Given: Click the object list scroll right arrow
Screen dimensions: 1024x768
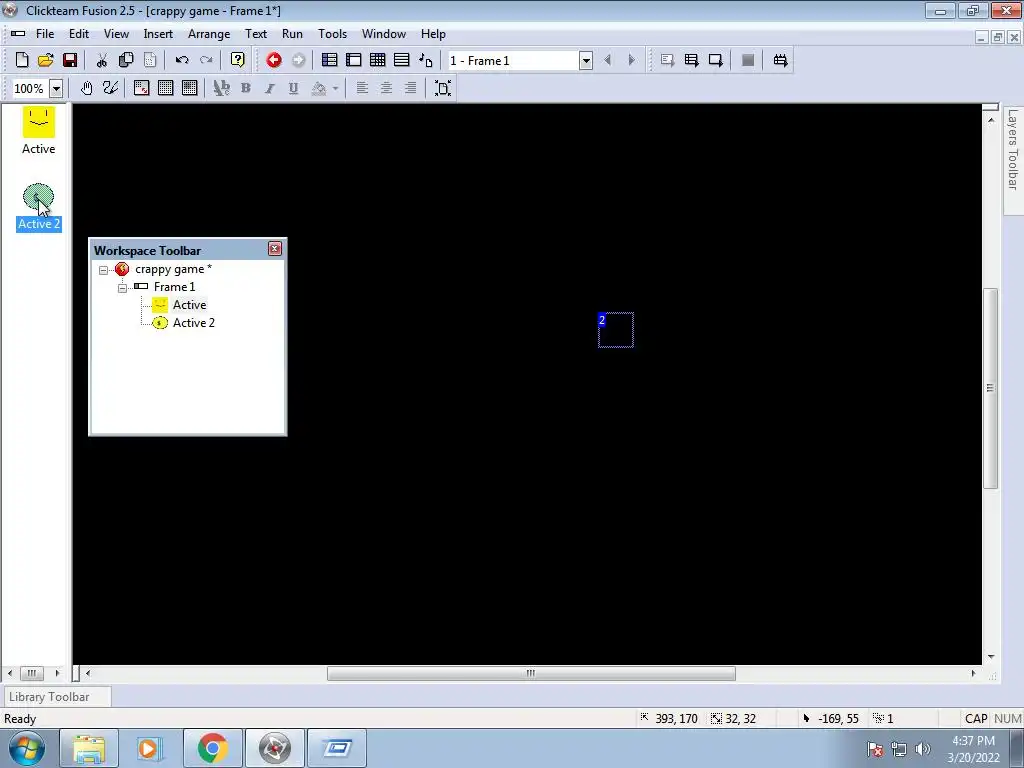Looking at the screenshot, I should click(x=57, y=673).
